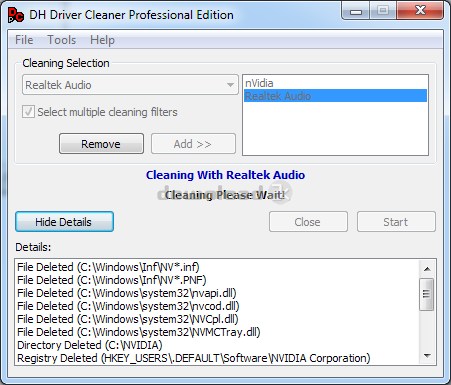Viewport: 451px width, 385px height.
Task: Open the File menu
Action: coord(24,40)
